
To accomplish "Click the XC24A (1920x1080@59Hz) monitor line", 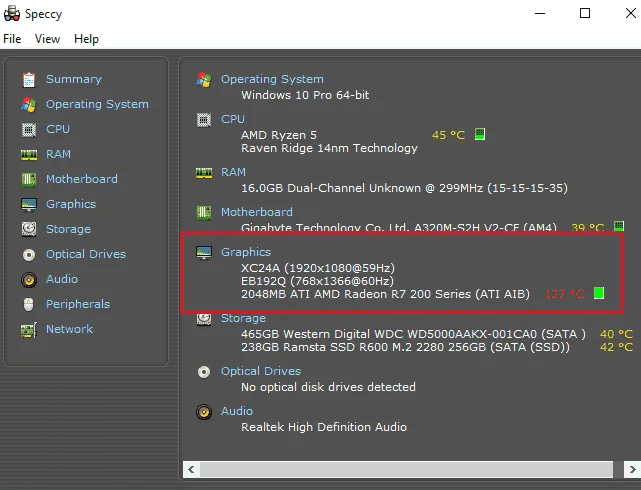I will point(318,268).
